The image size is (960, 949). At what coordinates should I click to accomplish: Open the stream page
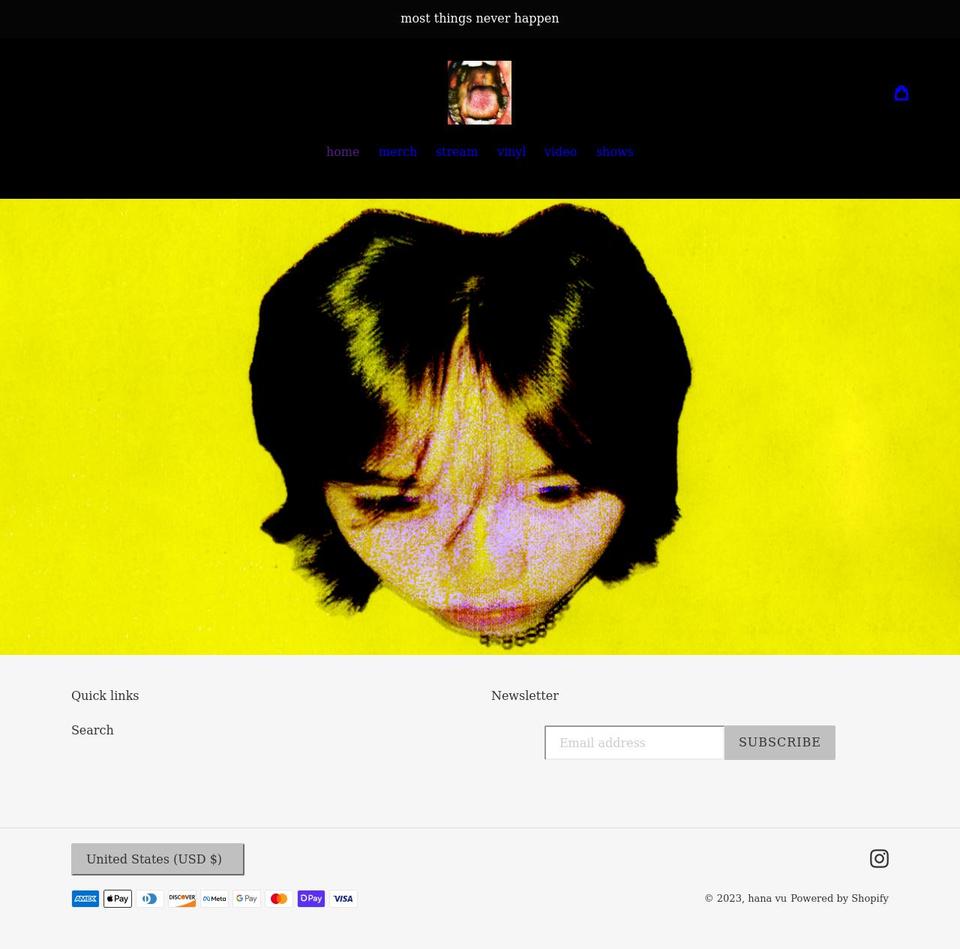pyautogui.click(x=456, y=151)
